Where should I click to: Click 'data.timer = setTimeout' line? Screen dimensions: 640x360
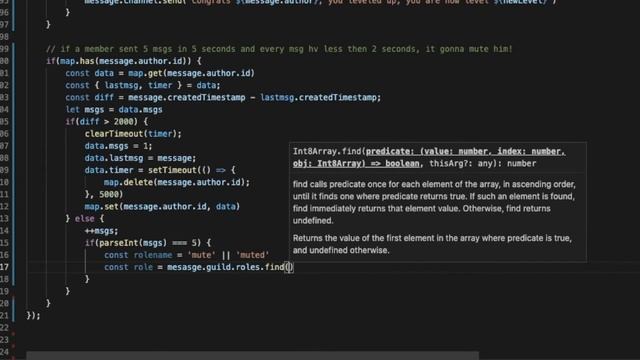(160, 170)
